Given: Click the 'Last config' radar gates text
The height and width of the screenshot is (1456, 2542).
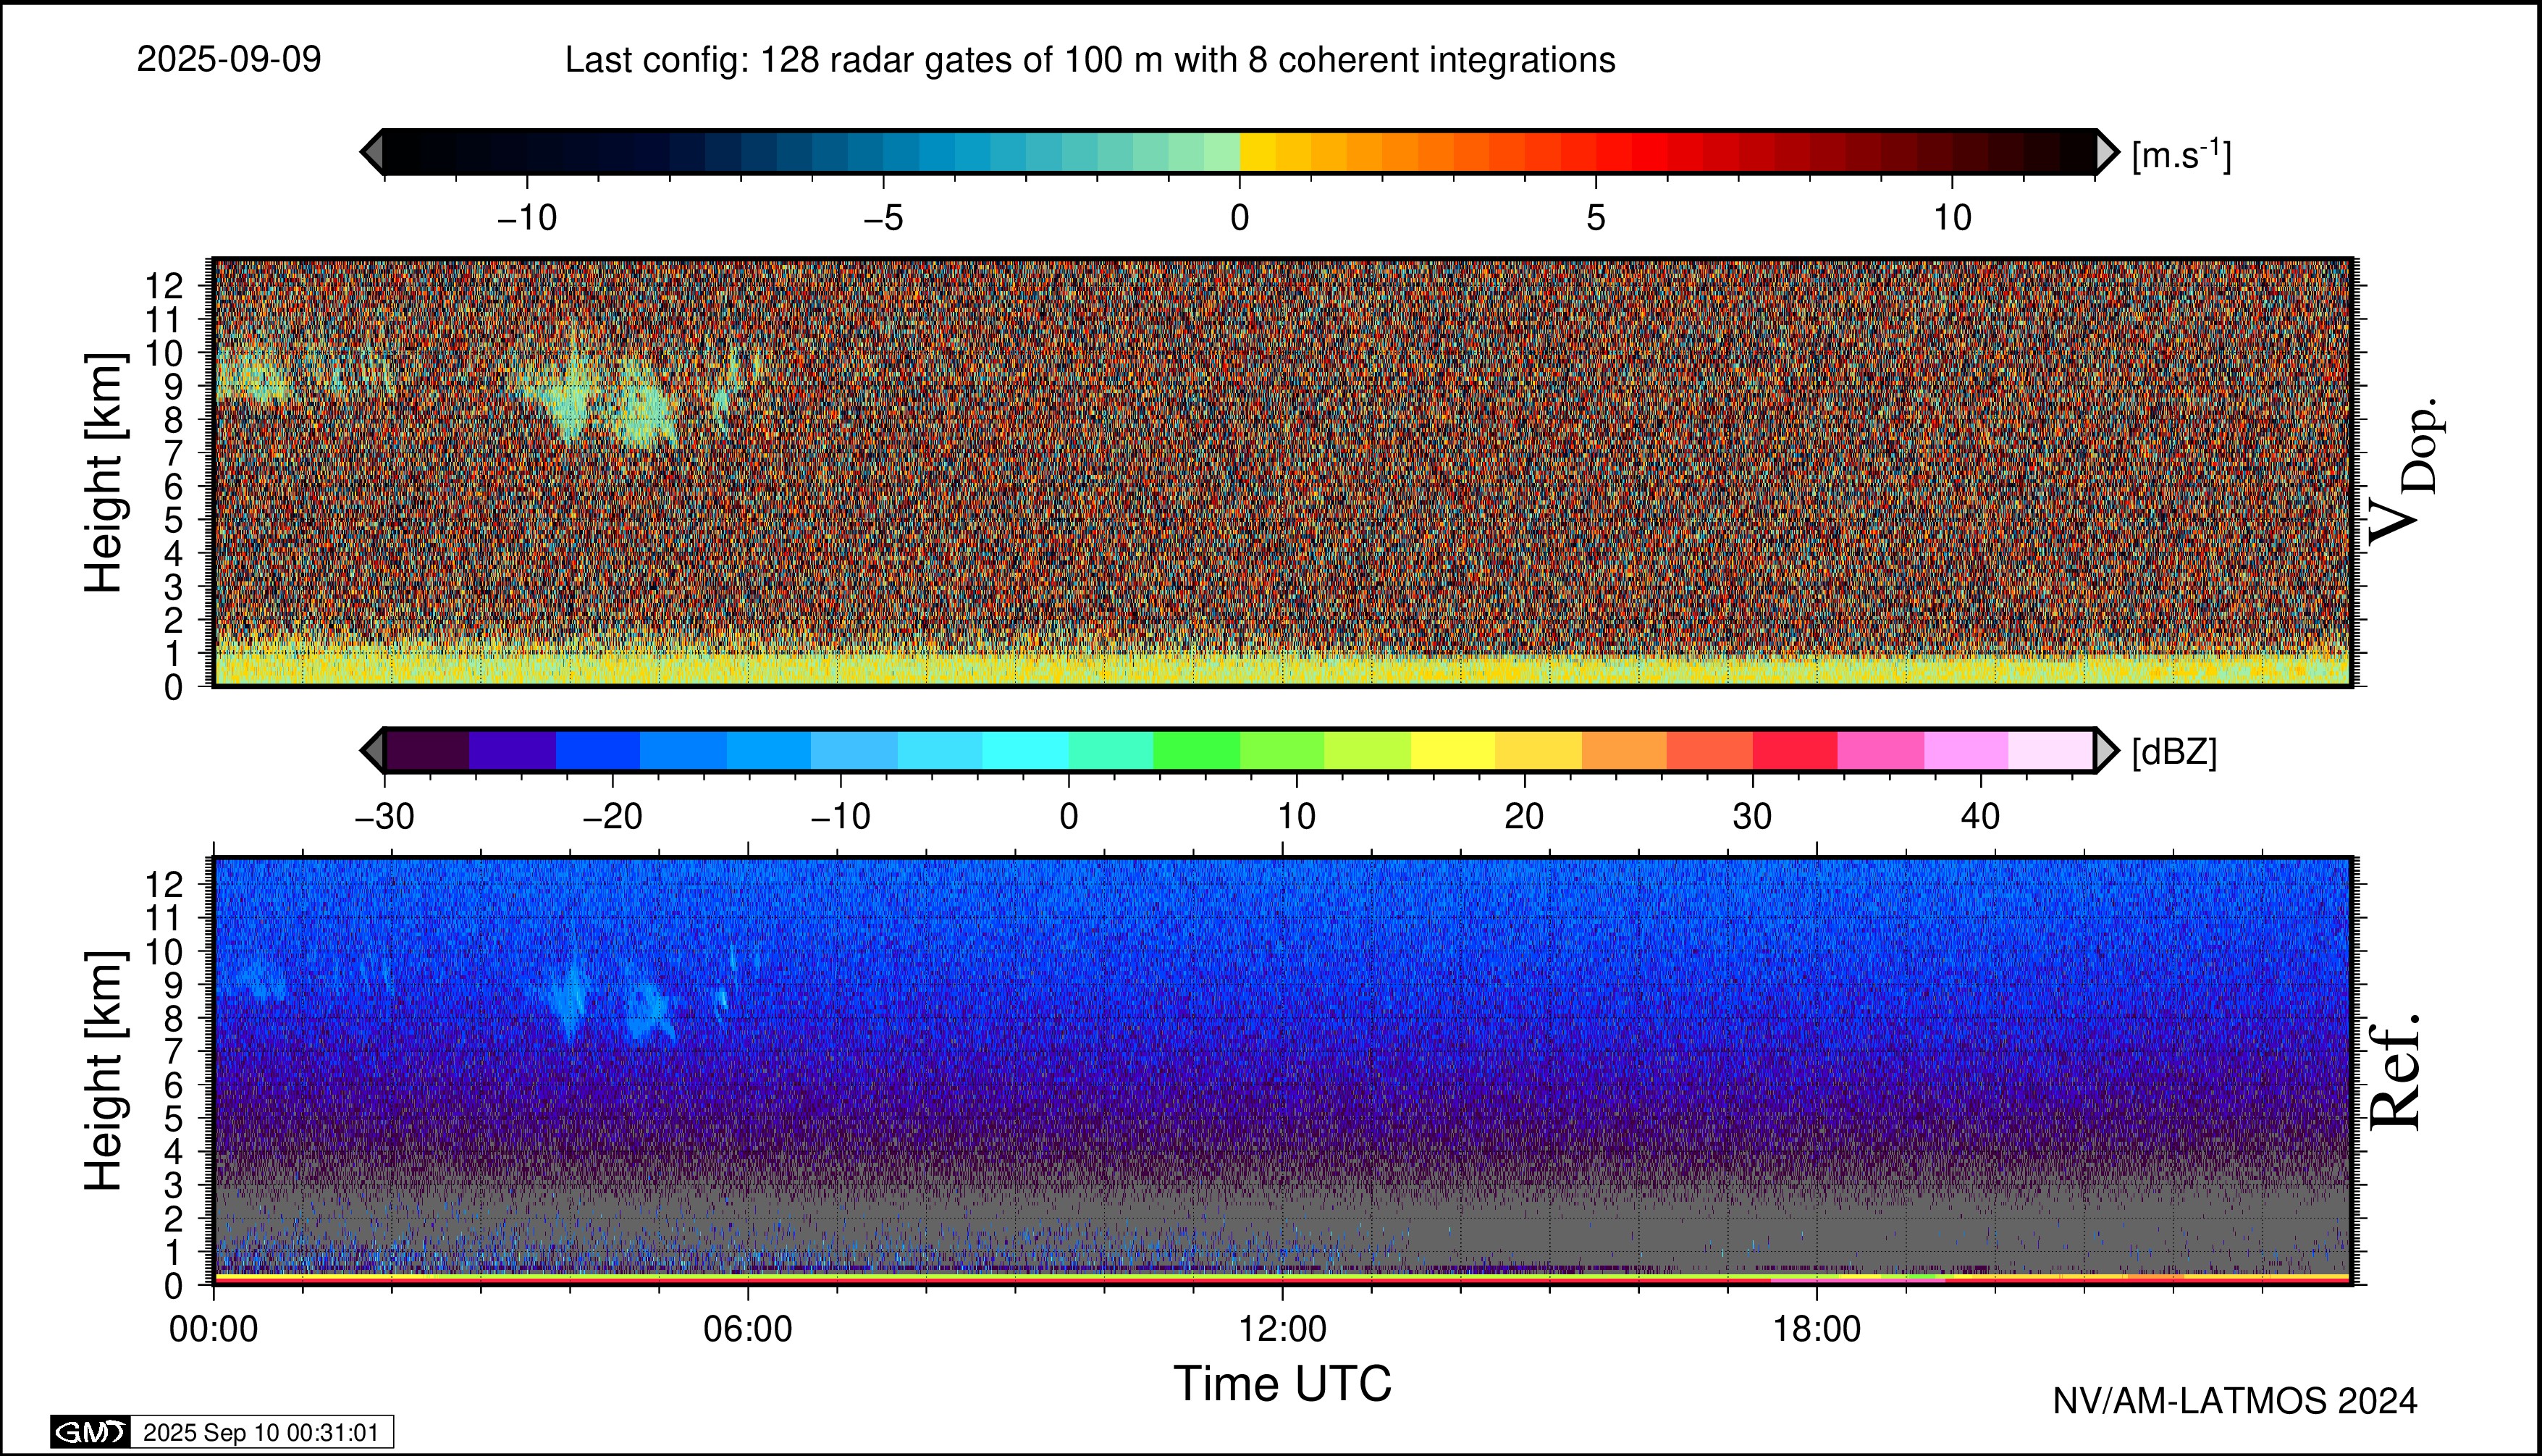Looking at the screenshot, I should (1090, 60).
